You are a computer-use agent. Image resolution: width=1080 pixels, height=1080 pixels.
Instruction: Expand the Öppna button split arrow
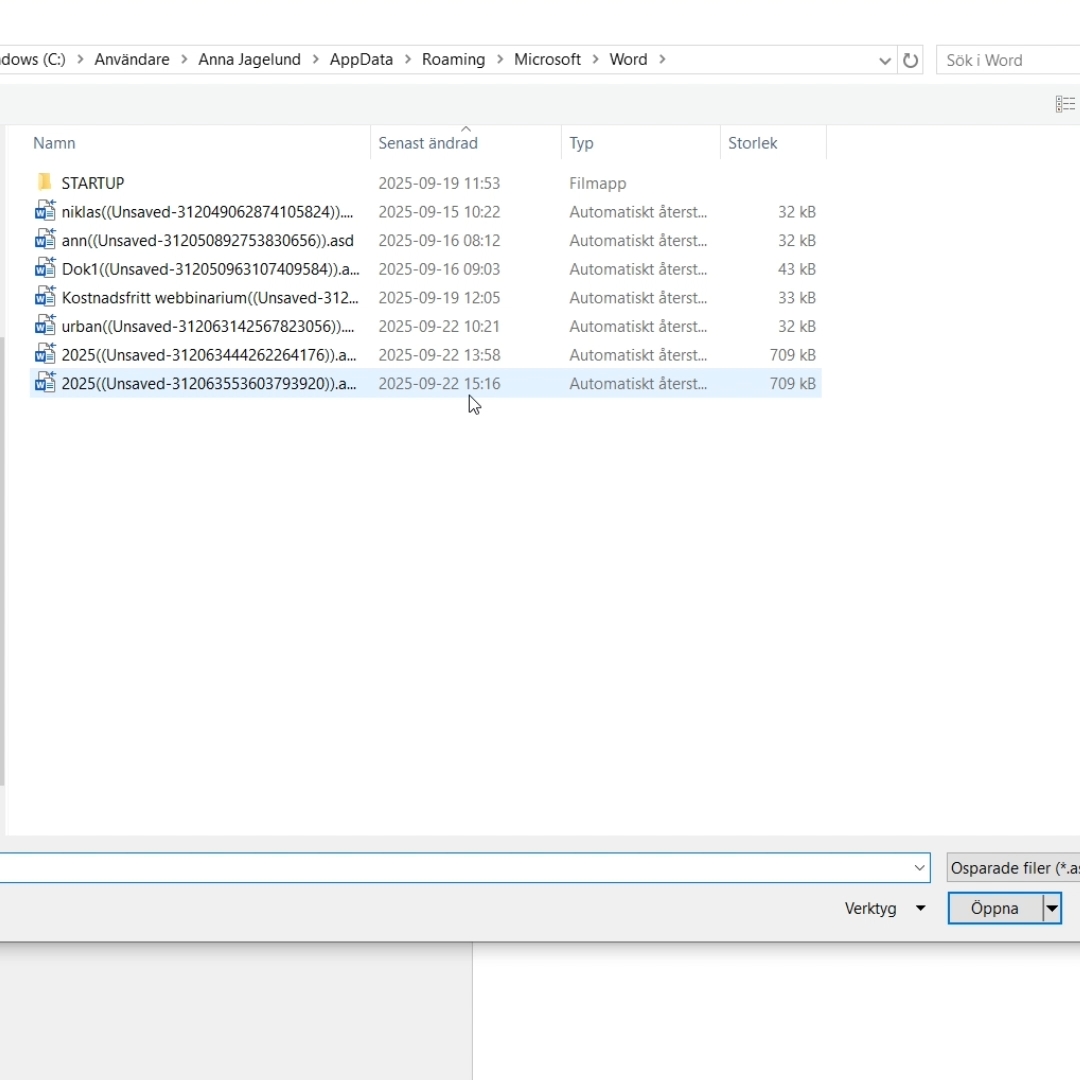[x=1051, y=909]
